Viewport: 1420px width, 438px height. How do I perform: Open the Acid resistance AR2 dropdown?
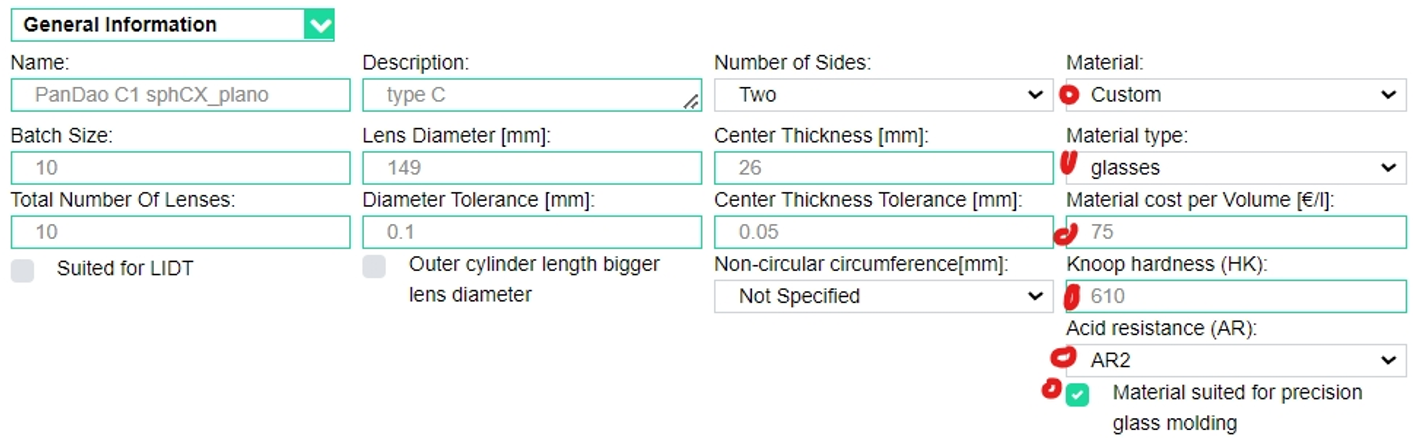[1236, 360]
